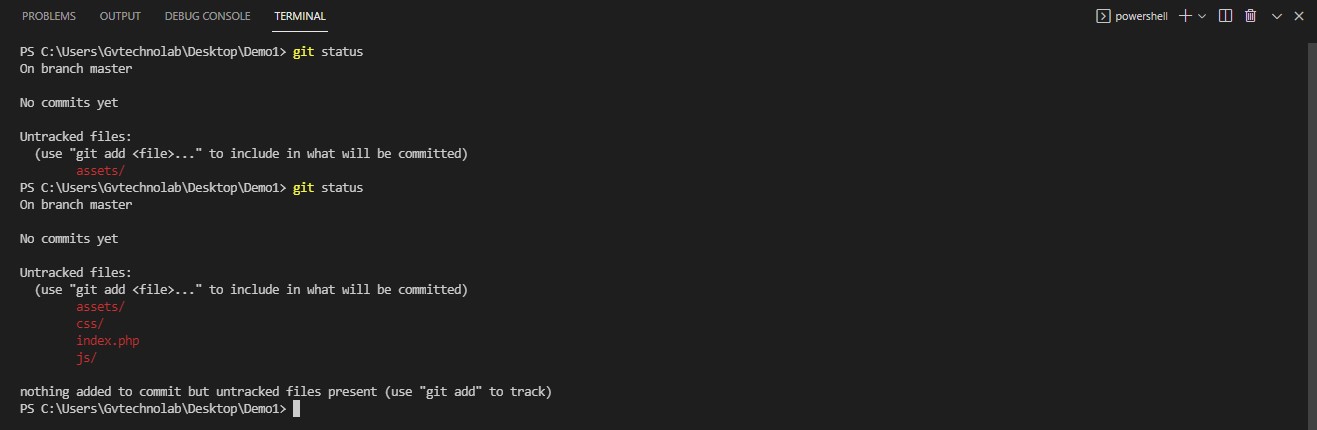Click the second git status command text
The height and width of the screenshot is (430, 1317).
[328, 187]
